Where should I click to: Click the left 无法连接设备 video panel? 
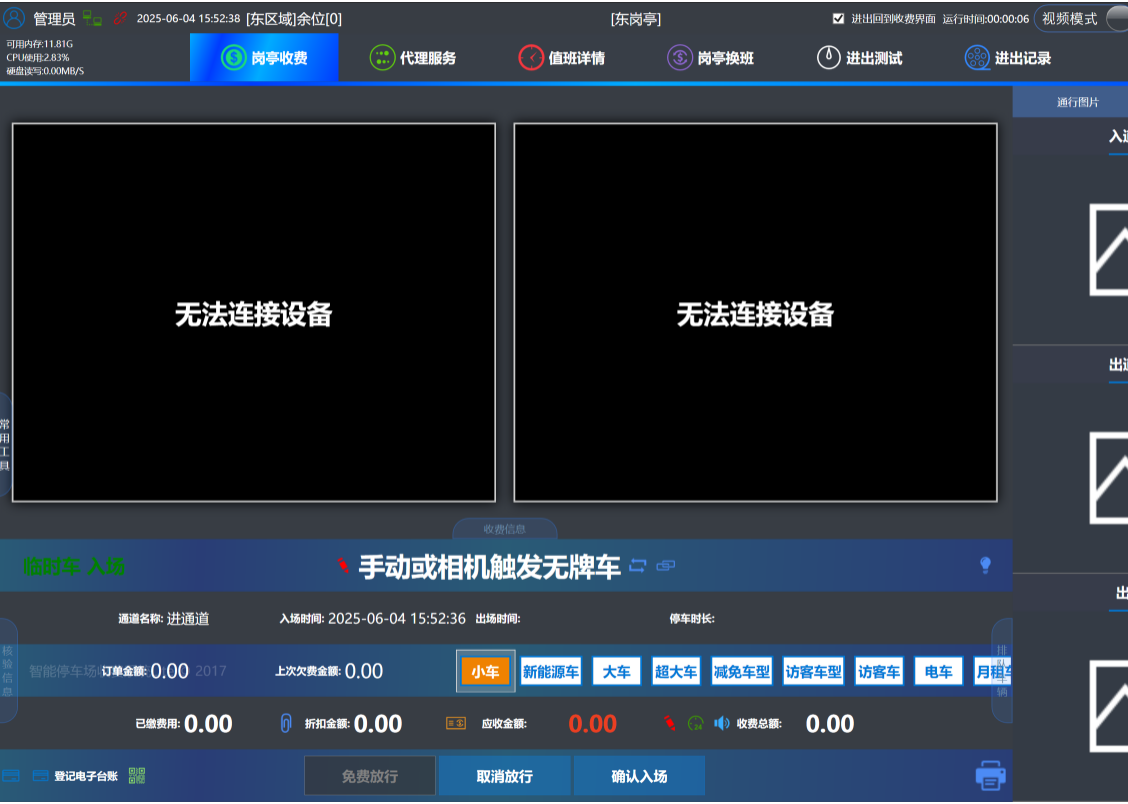coord(254,312)
